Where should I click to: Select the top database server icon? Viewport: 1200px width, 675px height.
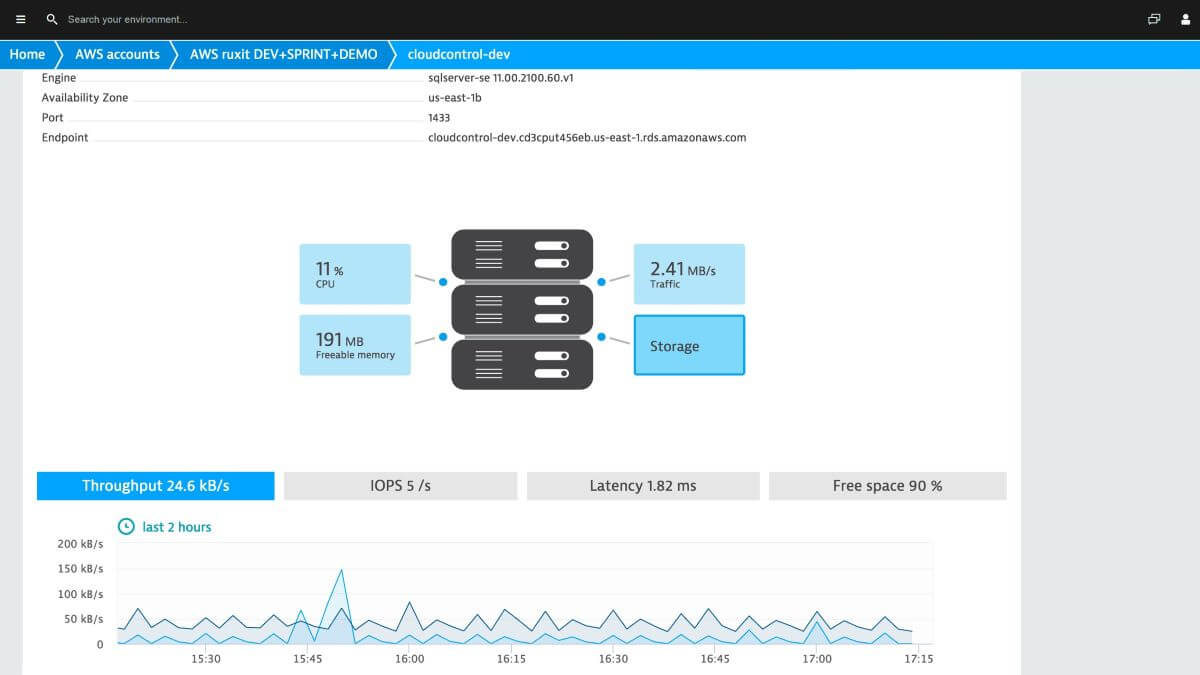coord(521,254)
